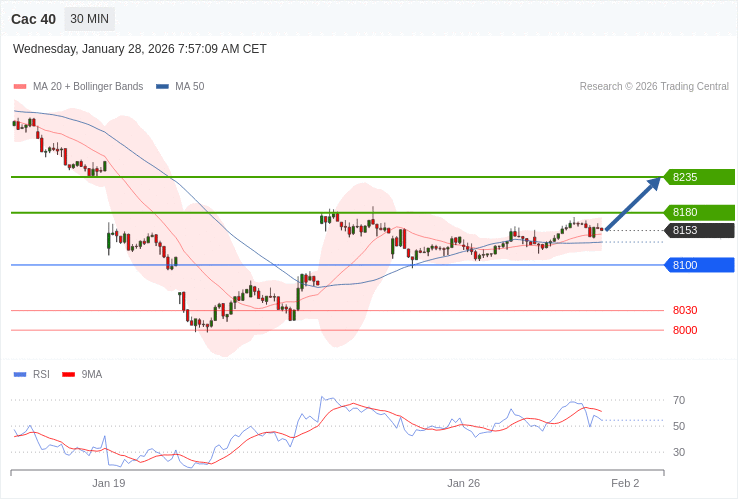Click the 9MA red legend swatch
738x500 pixels.
(x=69, y=375)
